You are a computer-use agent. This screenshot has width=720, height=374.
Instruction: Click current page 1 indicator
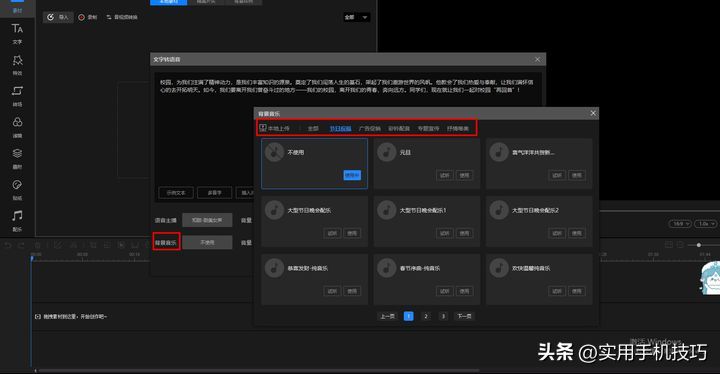pyautogui.click(x=408, y=316)
